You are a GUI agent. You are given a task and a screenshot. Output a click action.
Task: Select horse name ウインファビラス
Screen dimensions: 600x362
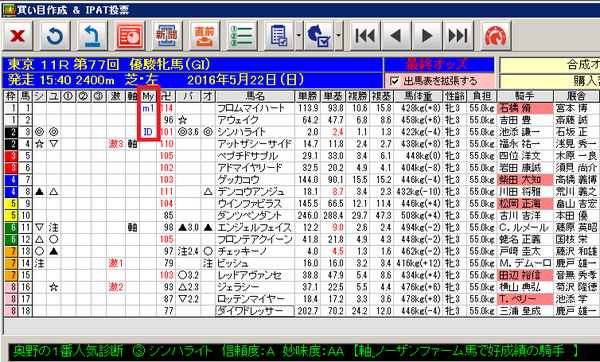click(249, 204)
